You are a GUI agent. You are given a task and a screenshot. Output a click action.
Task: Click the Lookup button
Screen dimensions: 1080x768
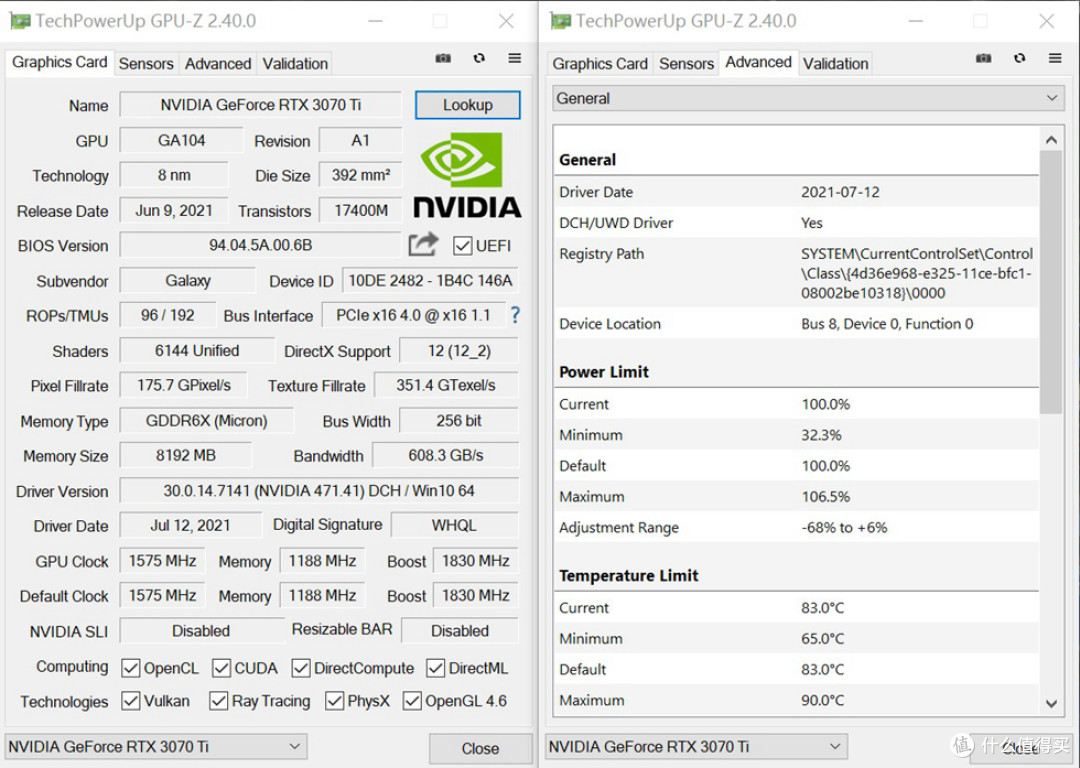(467, 104)
